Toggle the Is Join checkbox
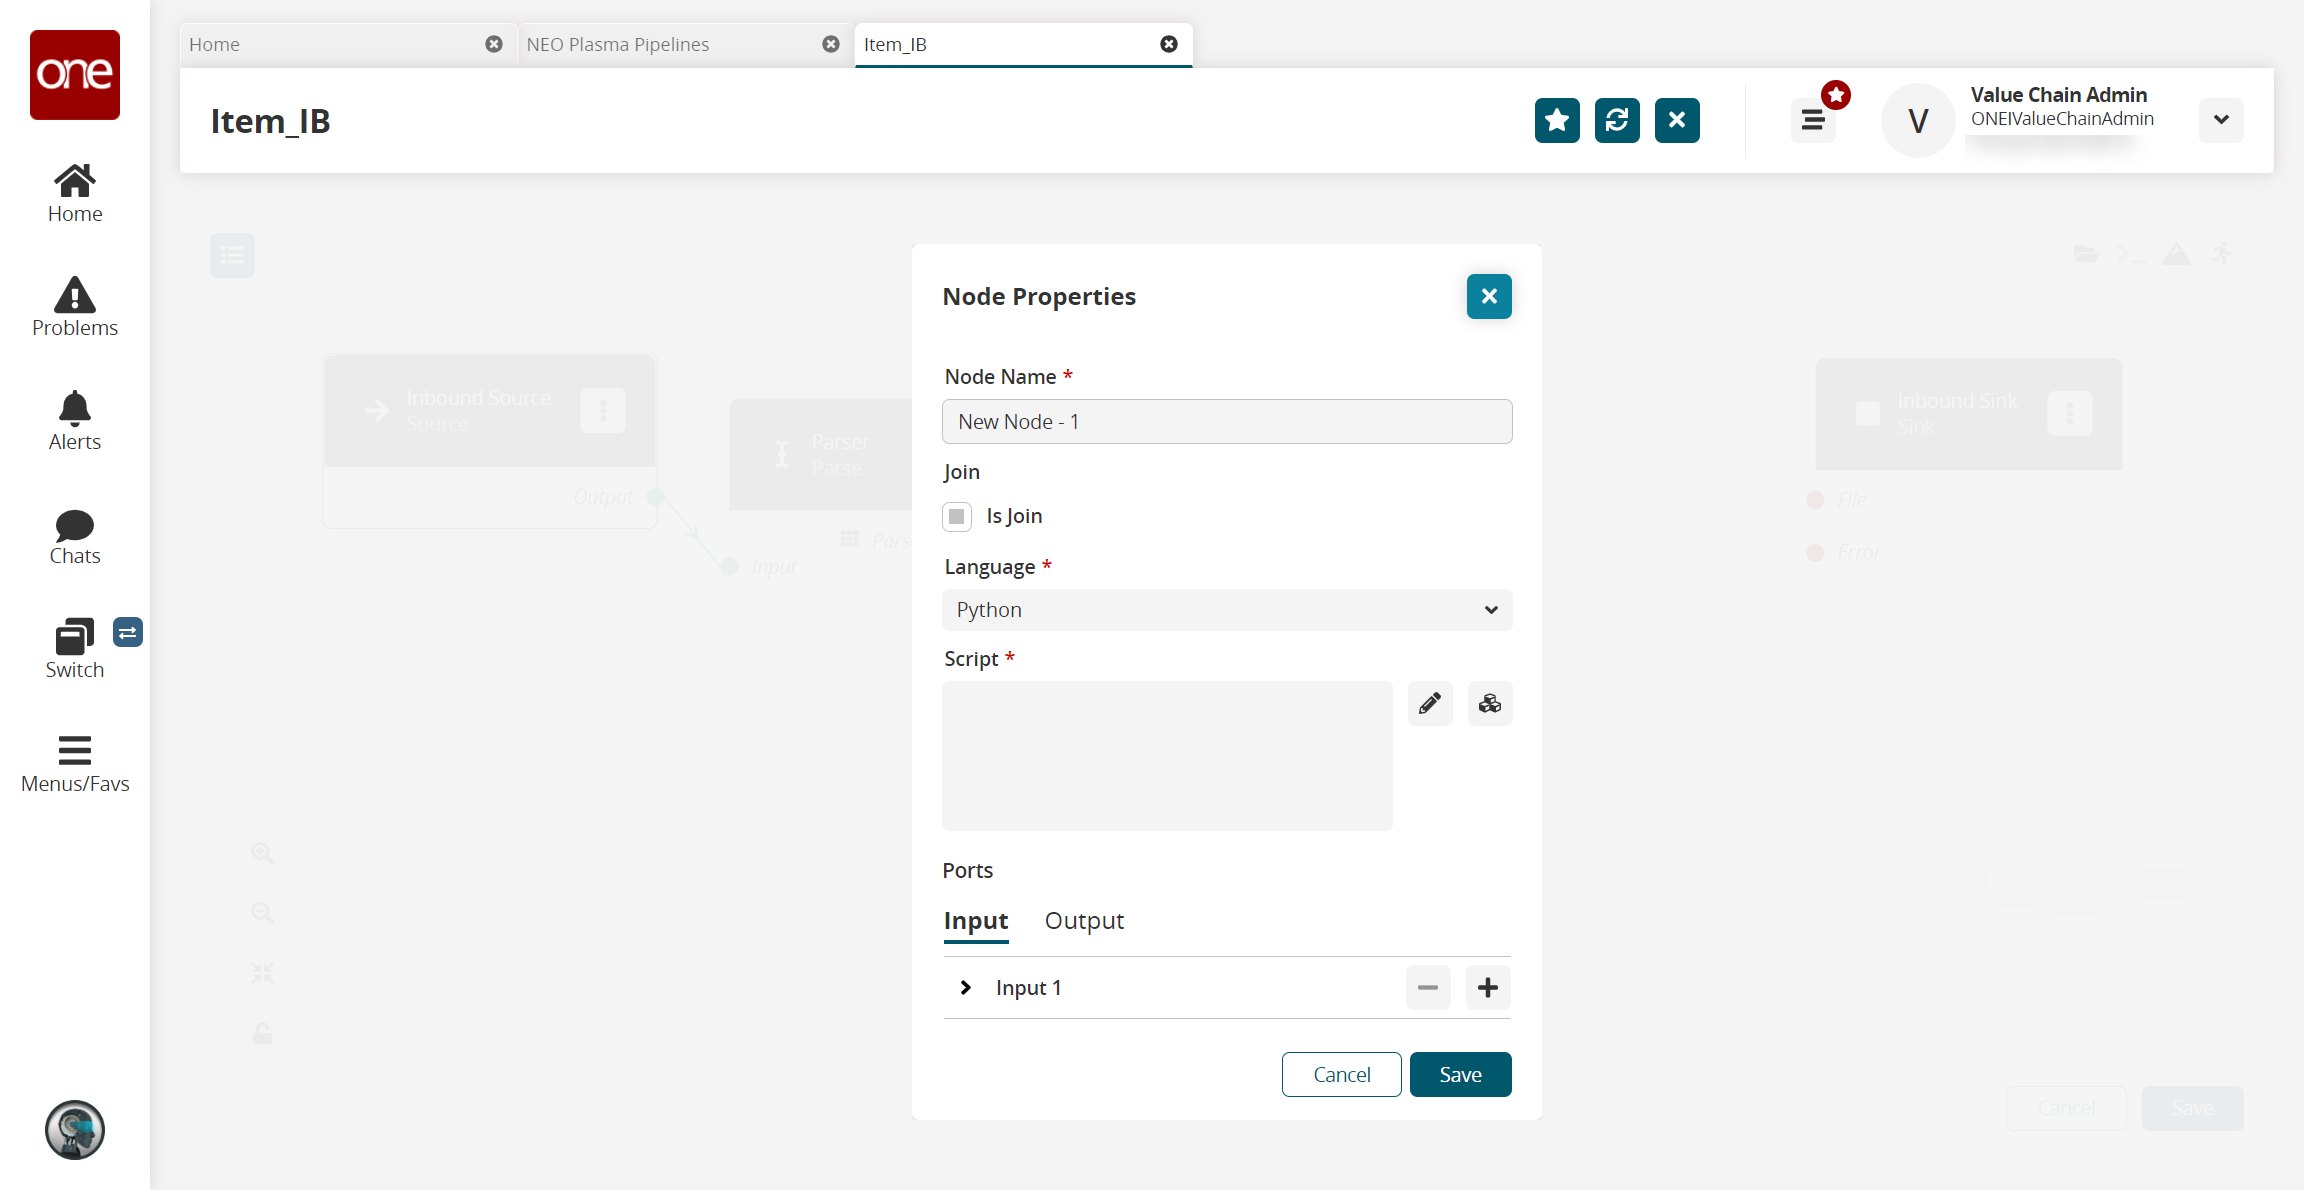The width and height of the screenshot is (2304, 1190). 958,515
